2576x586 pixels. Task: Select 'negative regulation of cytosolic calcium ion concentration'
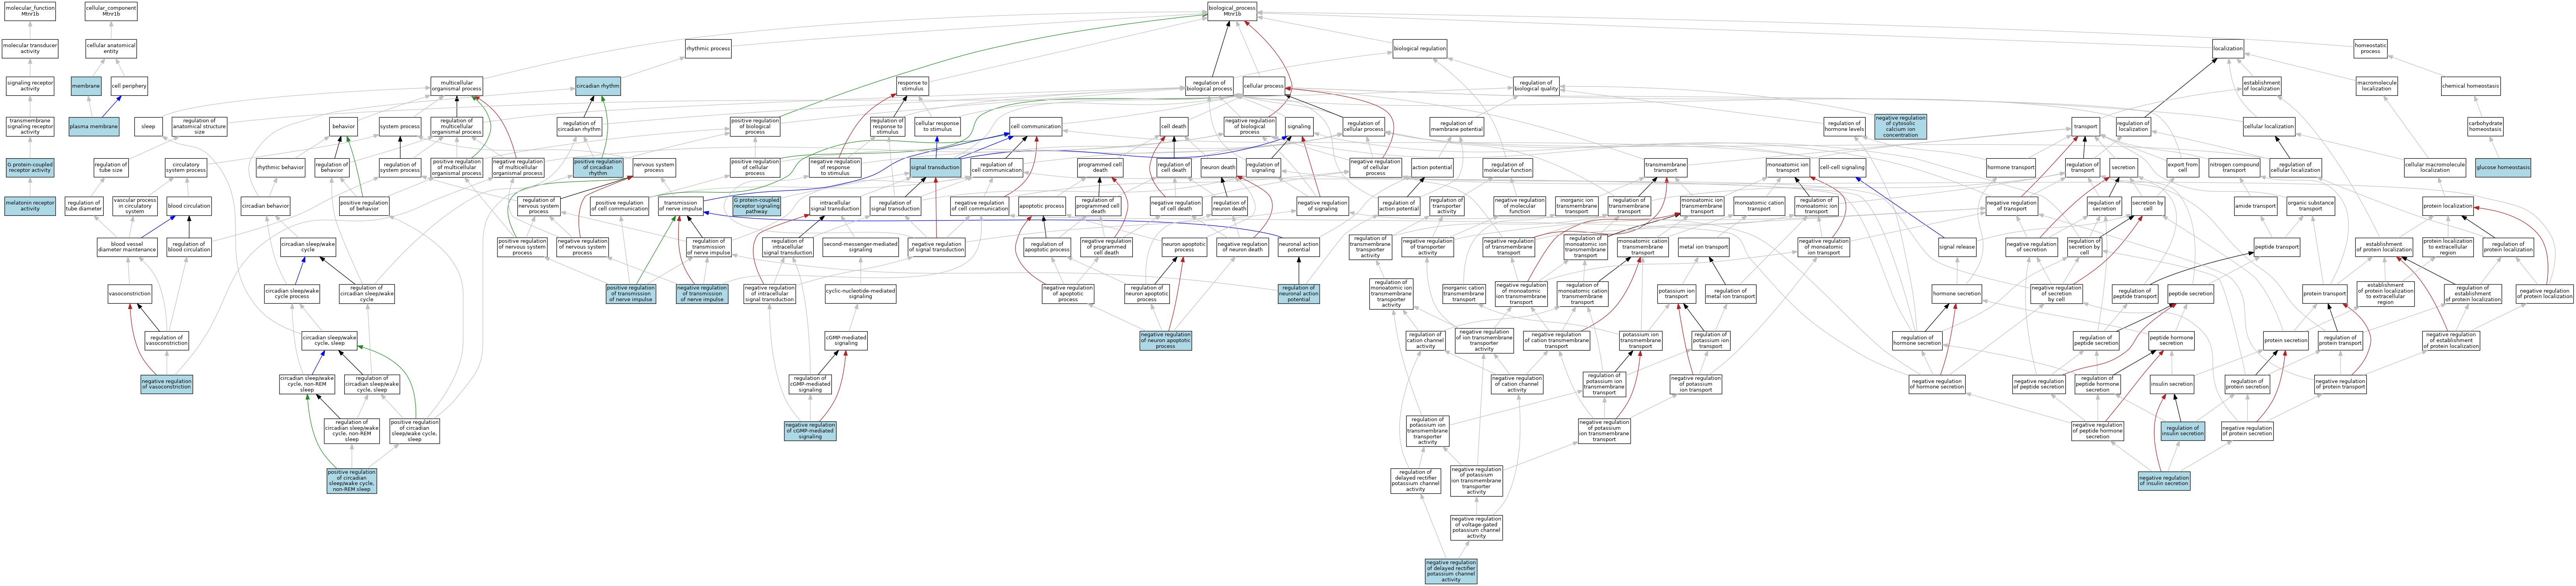1900,127
